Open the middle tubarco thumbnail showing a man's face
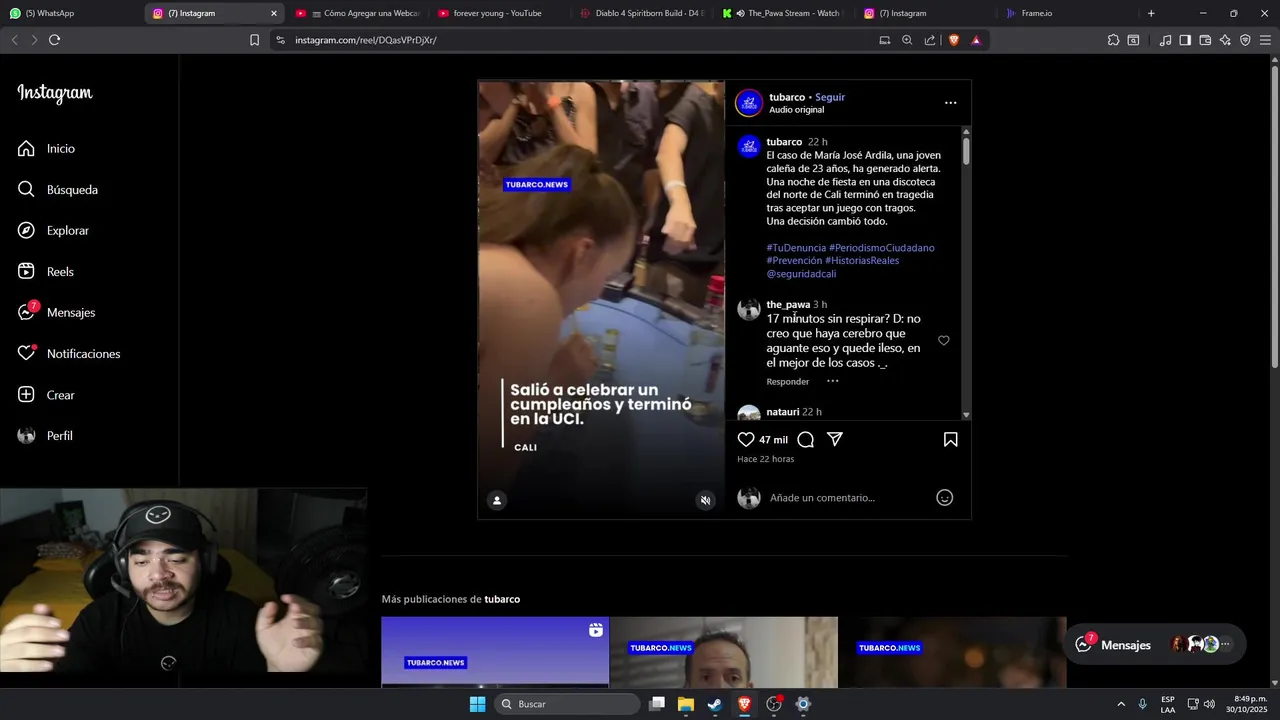The height and width of the screenshot is (720, 1280). tap(724, 652)
